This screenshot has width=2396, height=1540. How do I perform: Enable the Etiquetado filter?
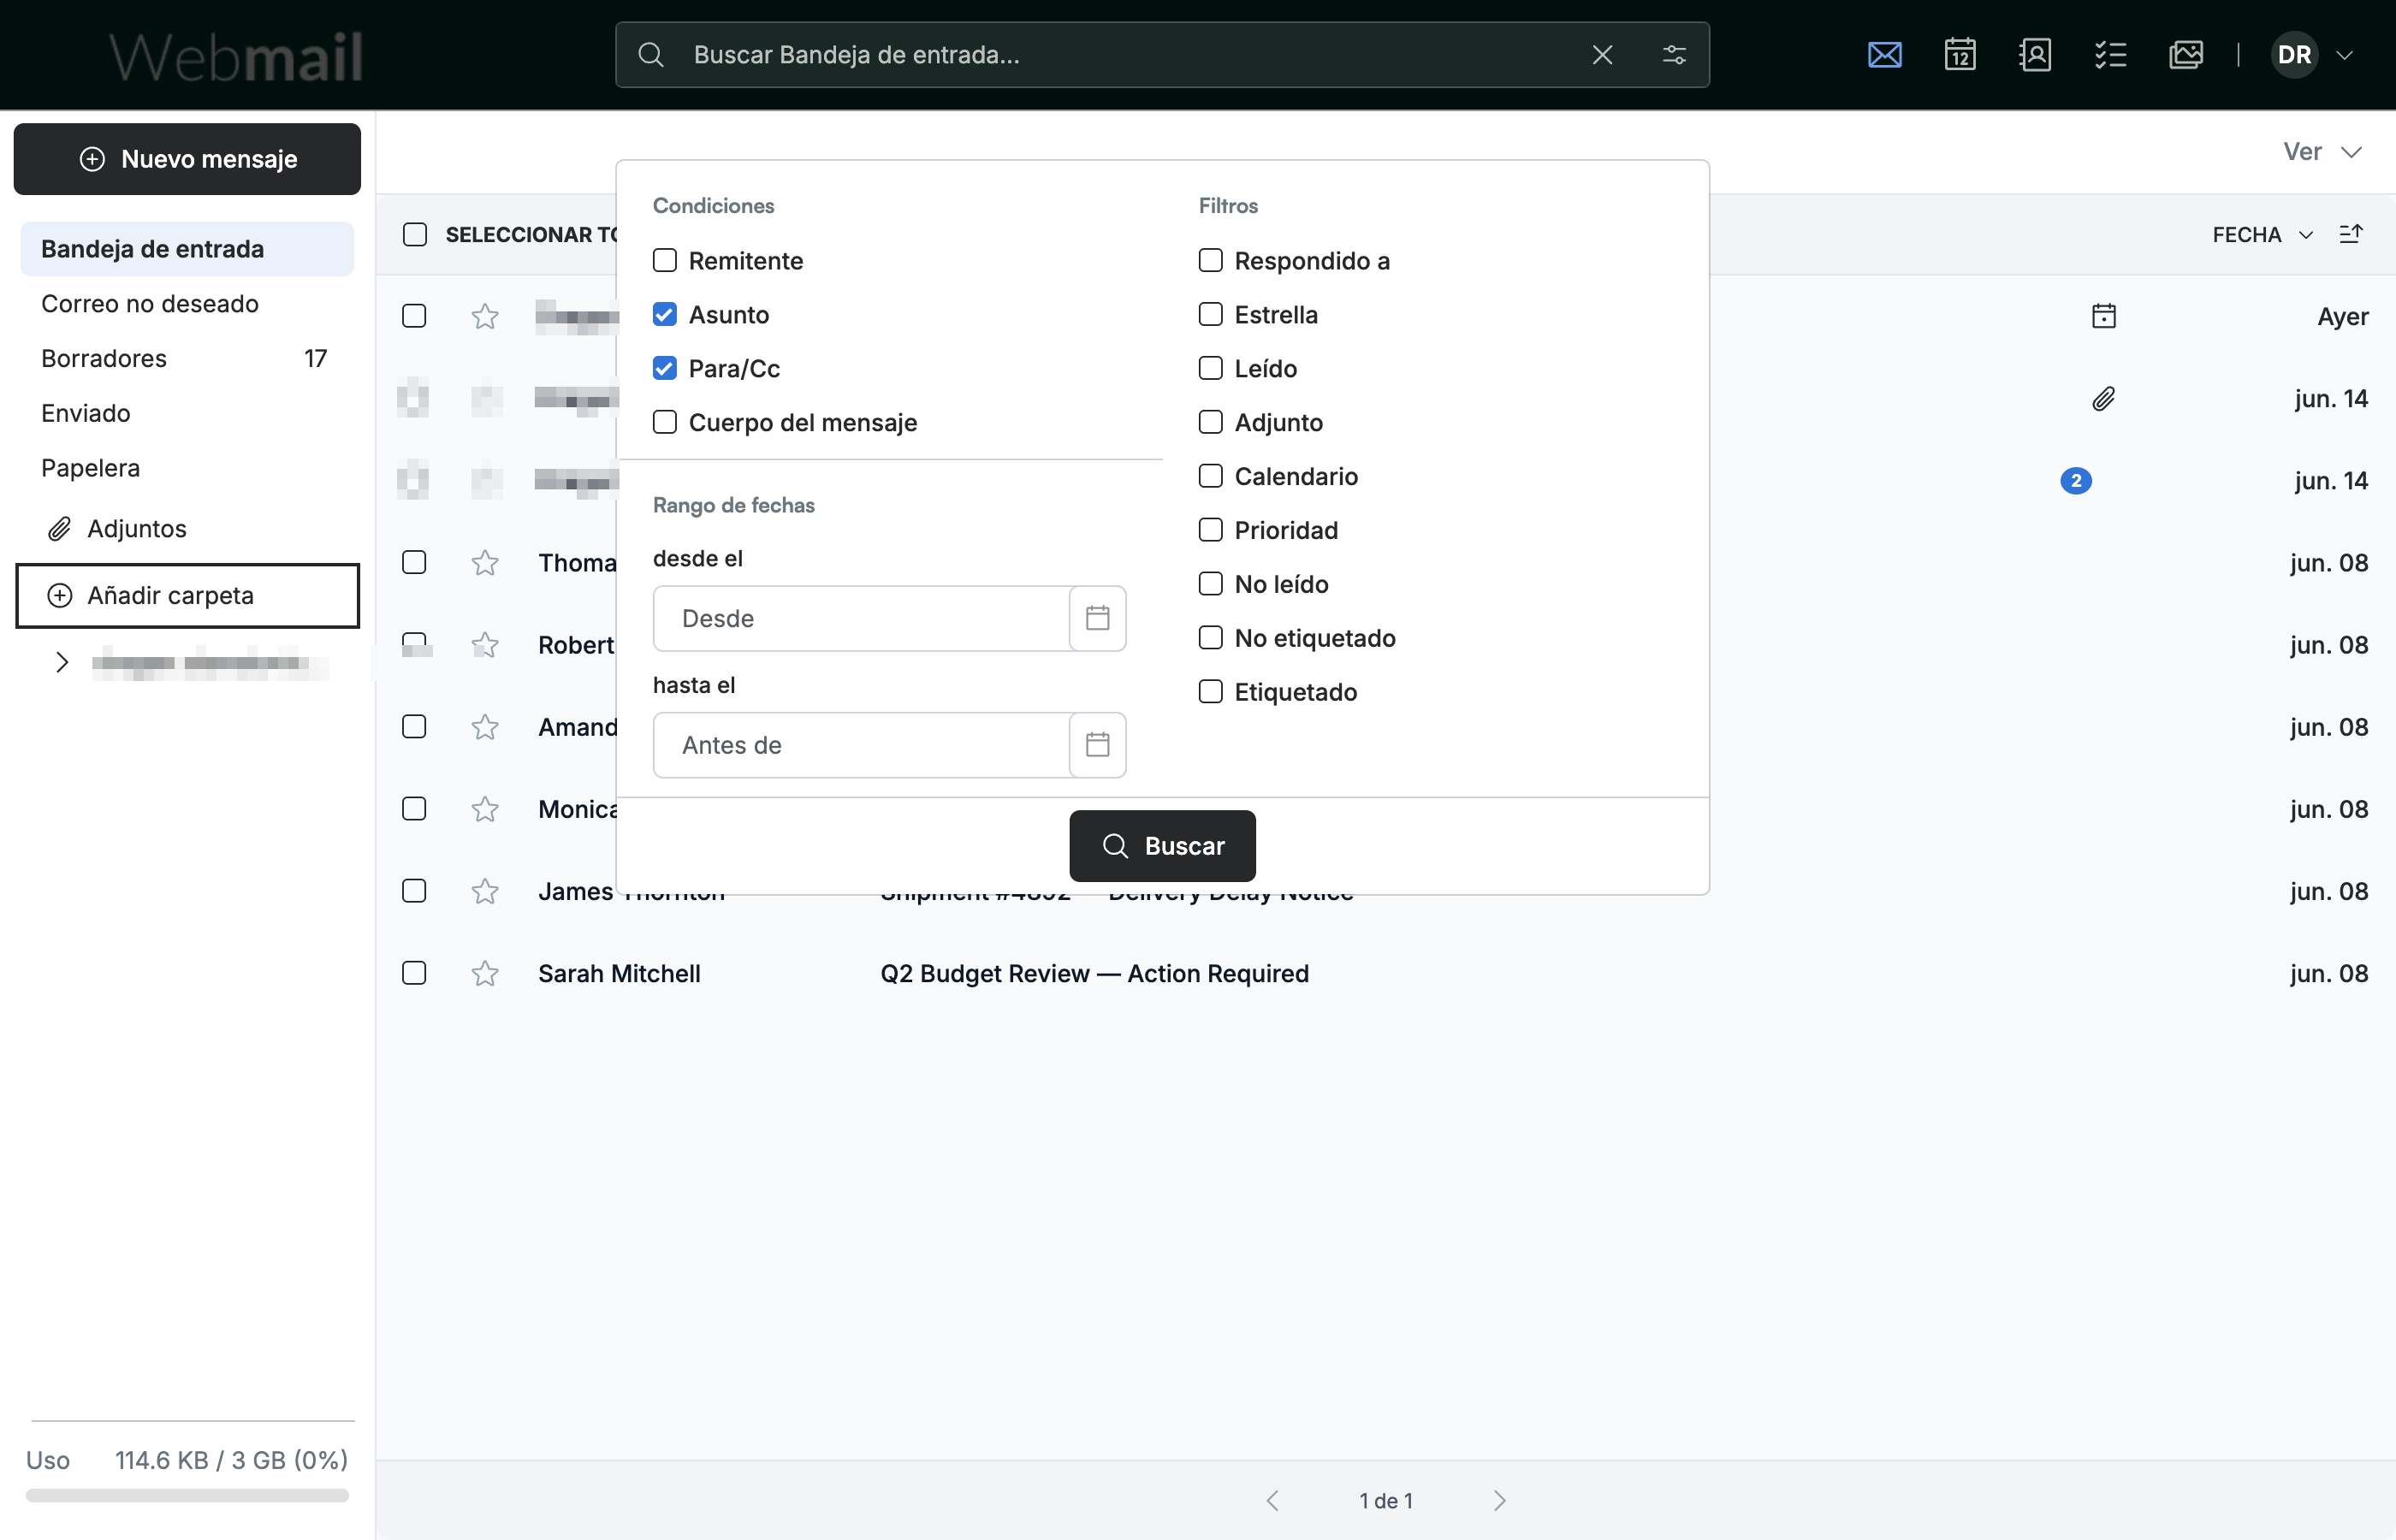click(x=1210, y=692)
